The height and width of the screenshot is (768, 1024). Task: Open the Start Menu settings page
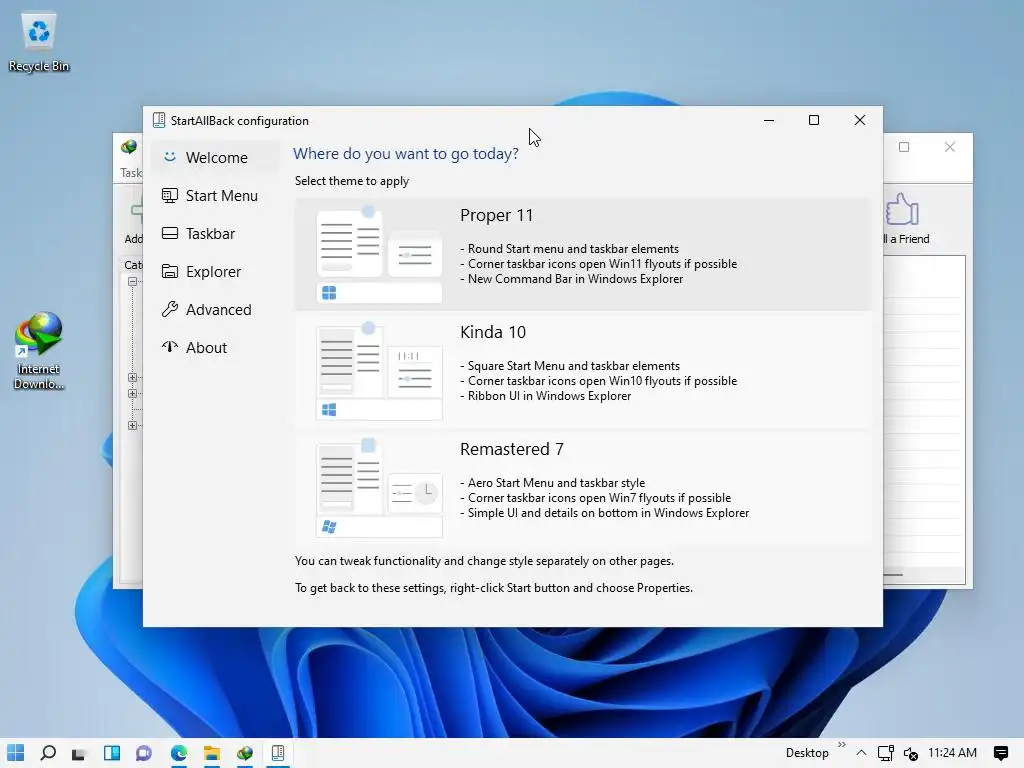point(216,195)
